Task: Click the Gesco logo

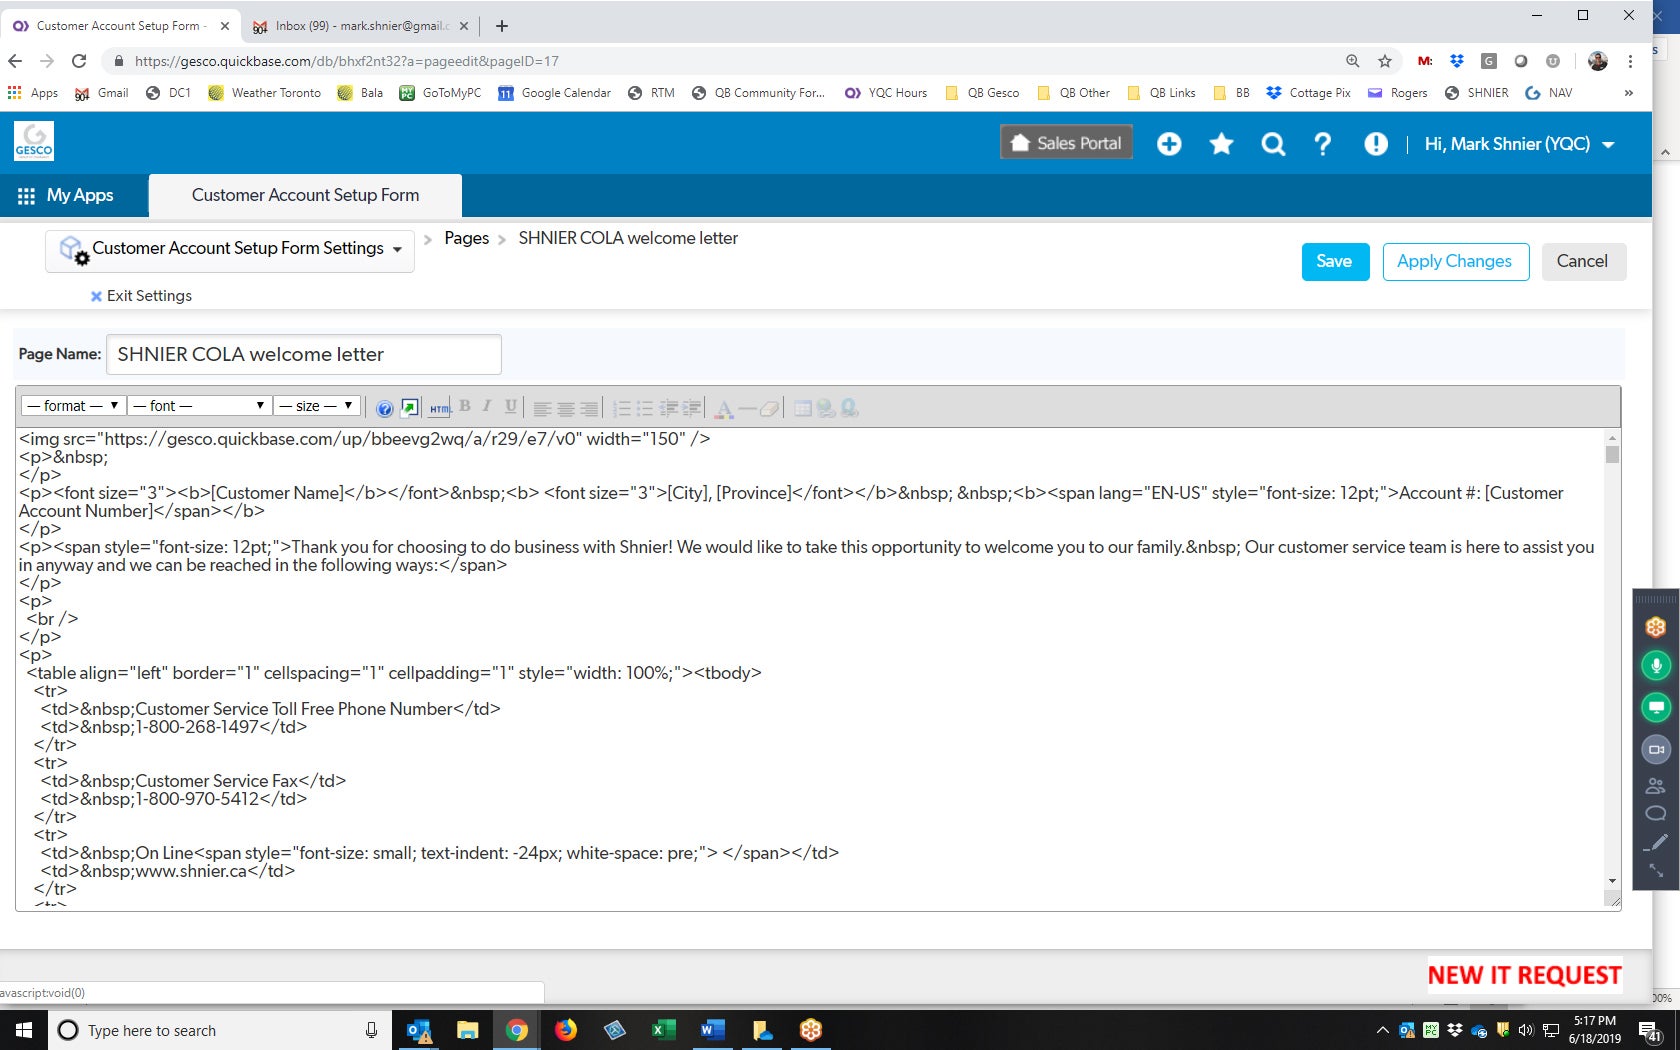Action: click(x=34, y=141)
